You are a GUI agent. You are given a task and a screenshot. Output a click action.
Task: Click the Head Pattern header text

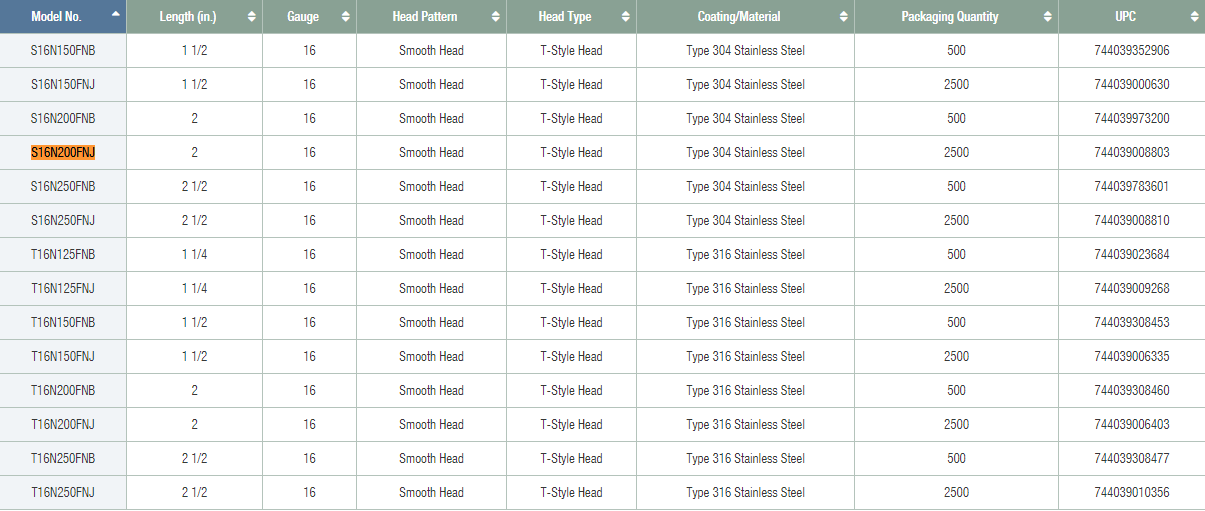point(425,17)
